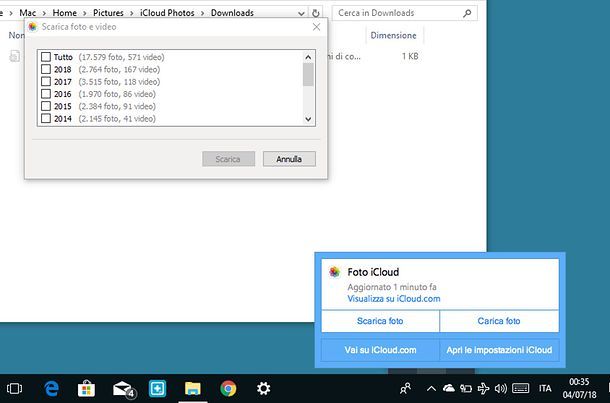
Task: Click the Annulla button
Action: pyautogui.click(x=289, y=159)
